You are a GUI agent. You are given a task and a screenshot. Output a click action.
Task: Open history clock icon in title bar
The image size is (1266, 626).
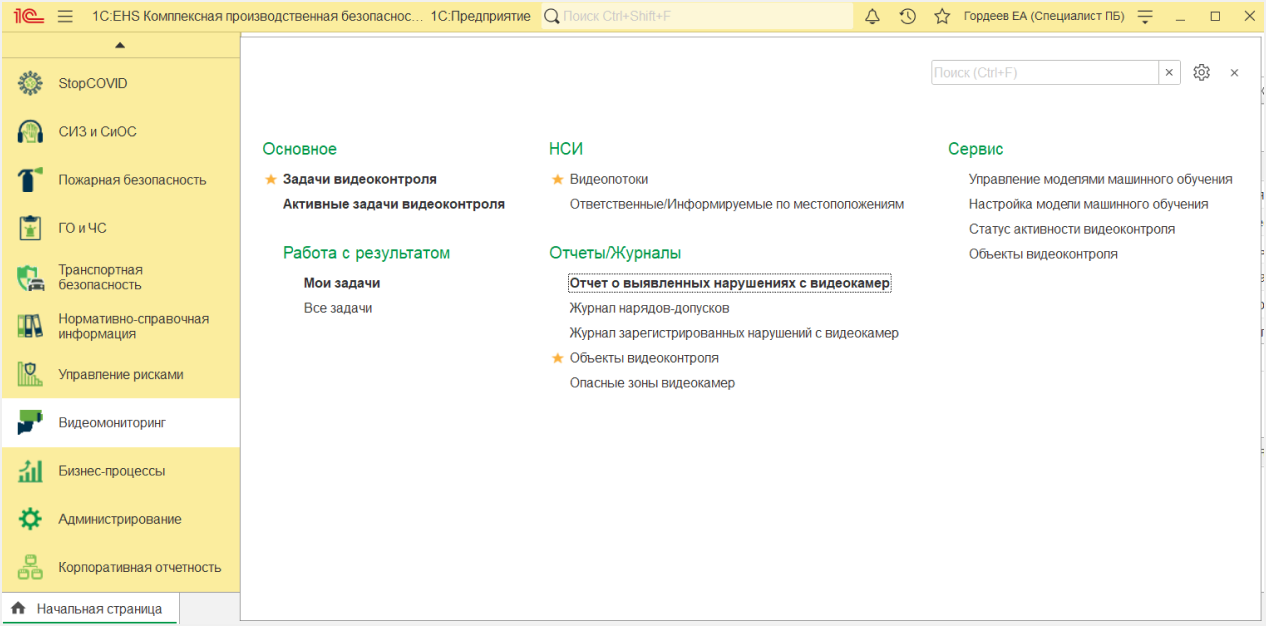pyautogui.click(x=907, y=16)
